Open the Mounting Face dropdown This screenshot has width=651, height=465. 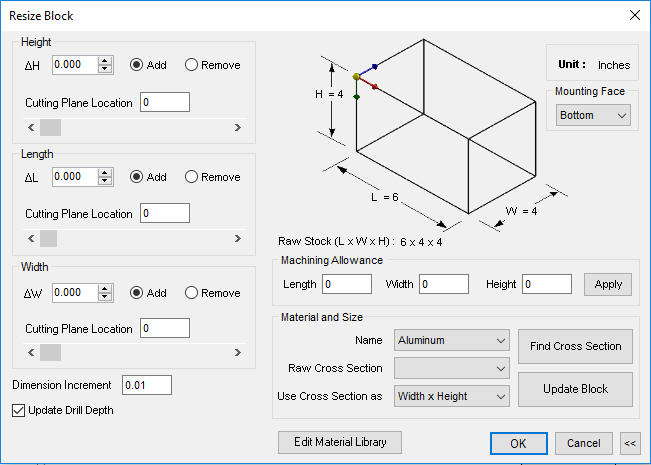pyautogui.click(x=593, y=115)
